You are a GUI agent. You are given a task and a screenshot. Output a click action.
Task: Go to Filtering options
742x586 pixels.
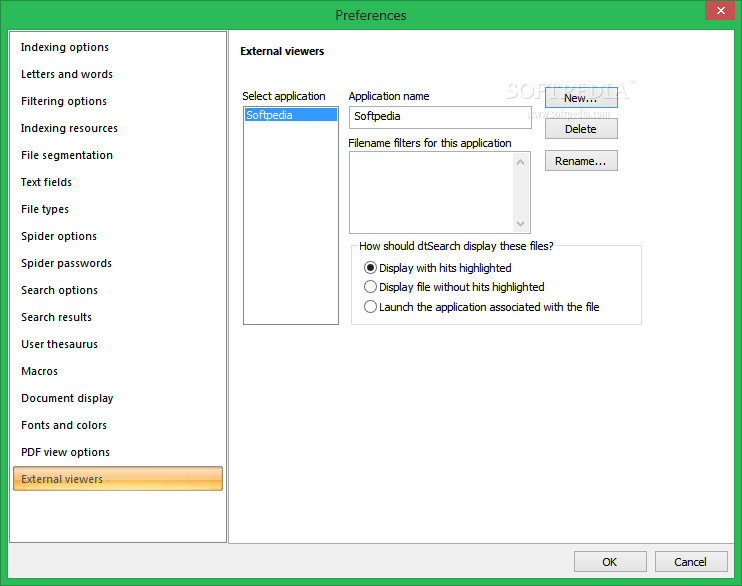click(x=64, y=101)
